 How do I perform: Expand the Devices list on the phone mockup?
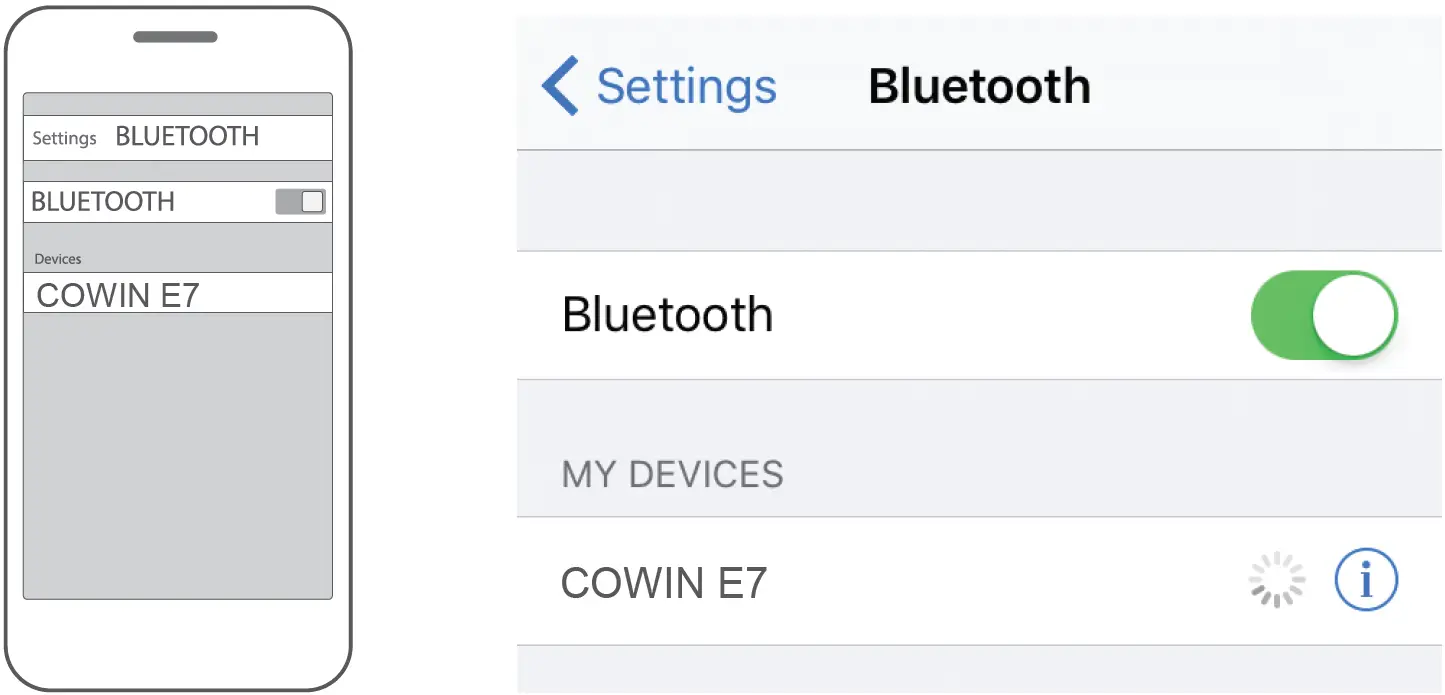pos(57,258)
